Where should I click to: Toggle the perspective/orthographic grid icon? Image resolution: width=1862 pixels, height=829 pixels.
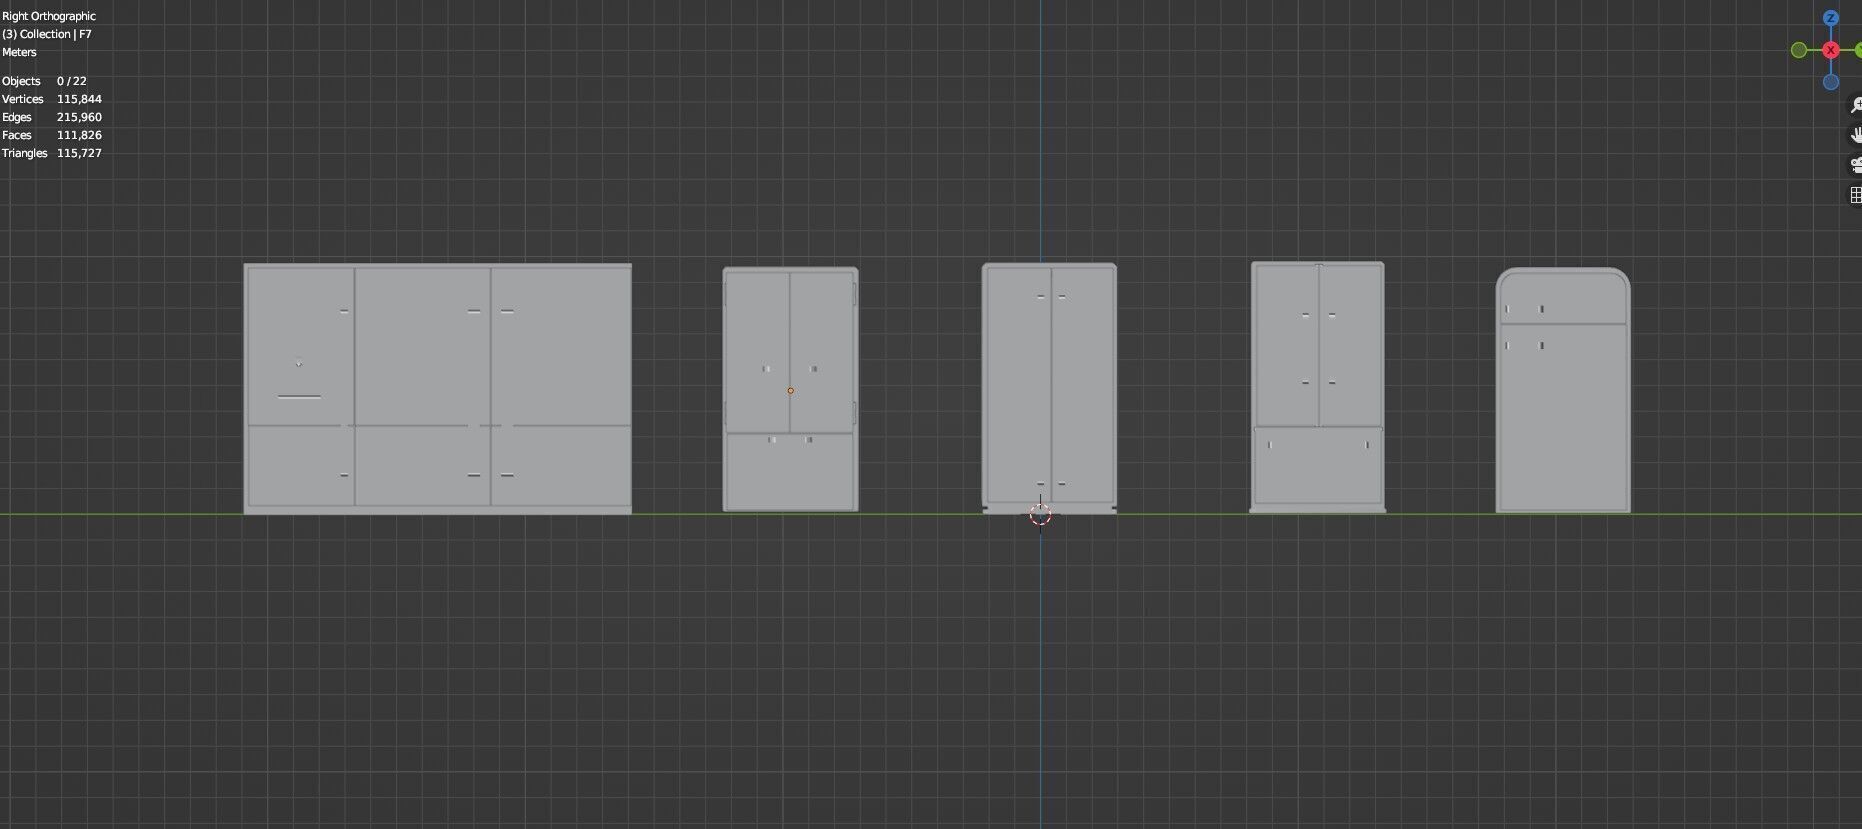(1856, 195)
